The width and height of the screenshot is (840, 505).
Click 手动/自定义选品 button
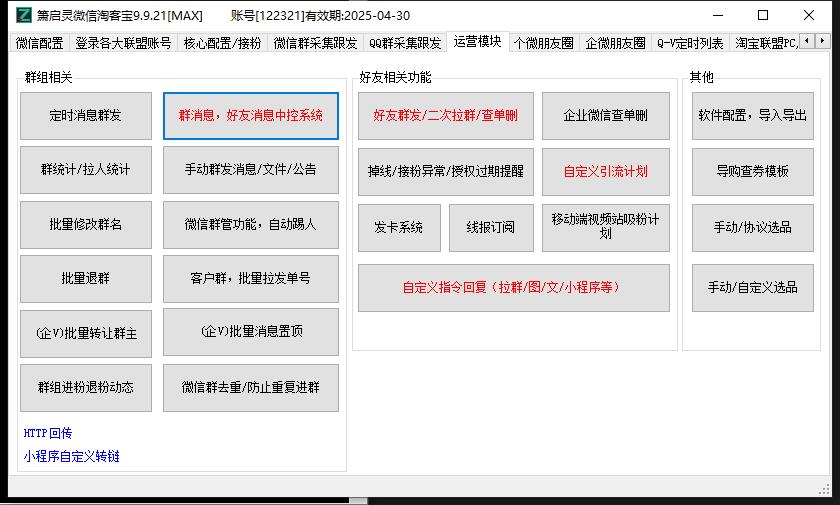click(x=753, y=288)
